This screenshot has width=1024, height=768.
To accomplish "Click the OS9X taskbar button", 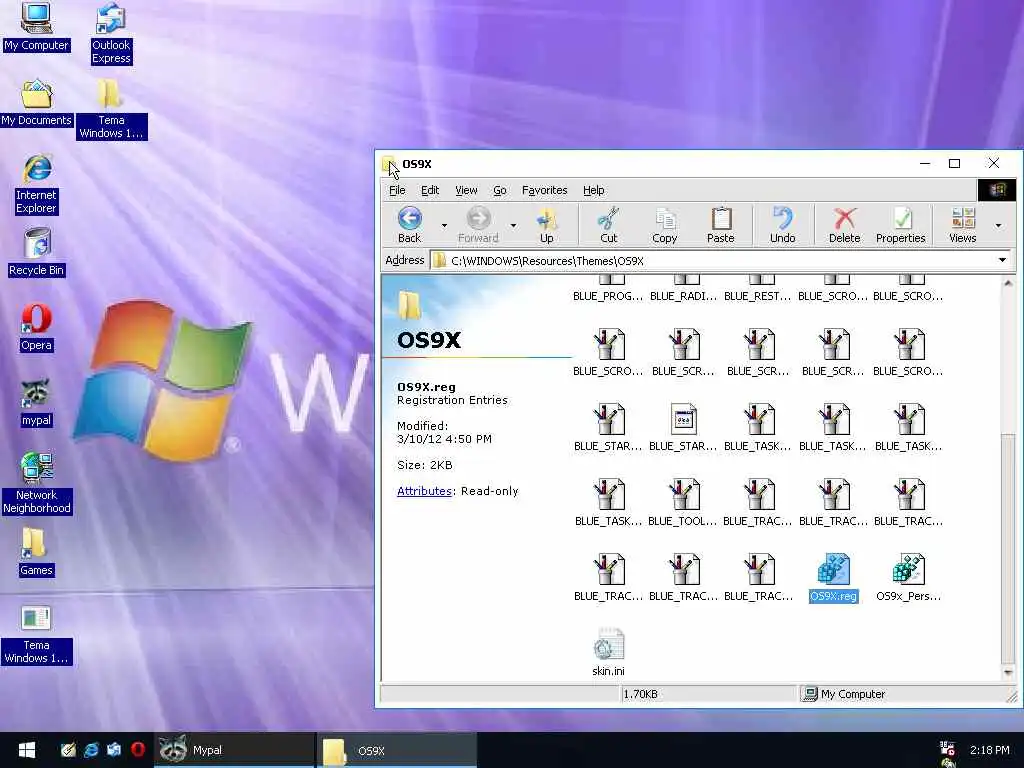I will pos(397,750).
